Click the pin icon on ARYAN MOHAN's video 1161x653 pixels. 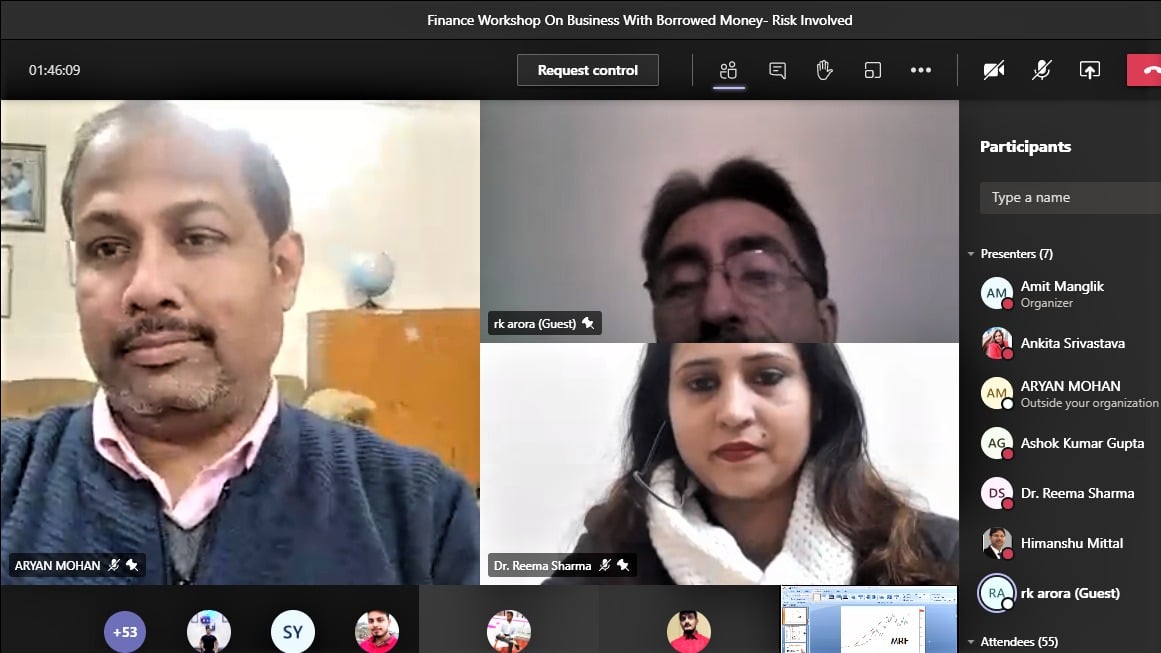(133, 566)
